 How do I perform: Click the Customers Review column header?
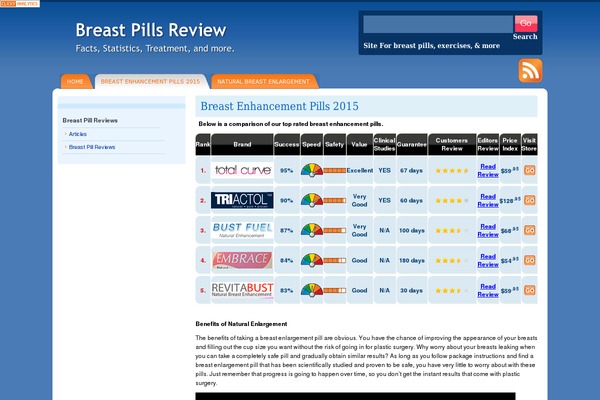pyautogui.click(x=452, y=144)
